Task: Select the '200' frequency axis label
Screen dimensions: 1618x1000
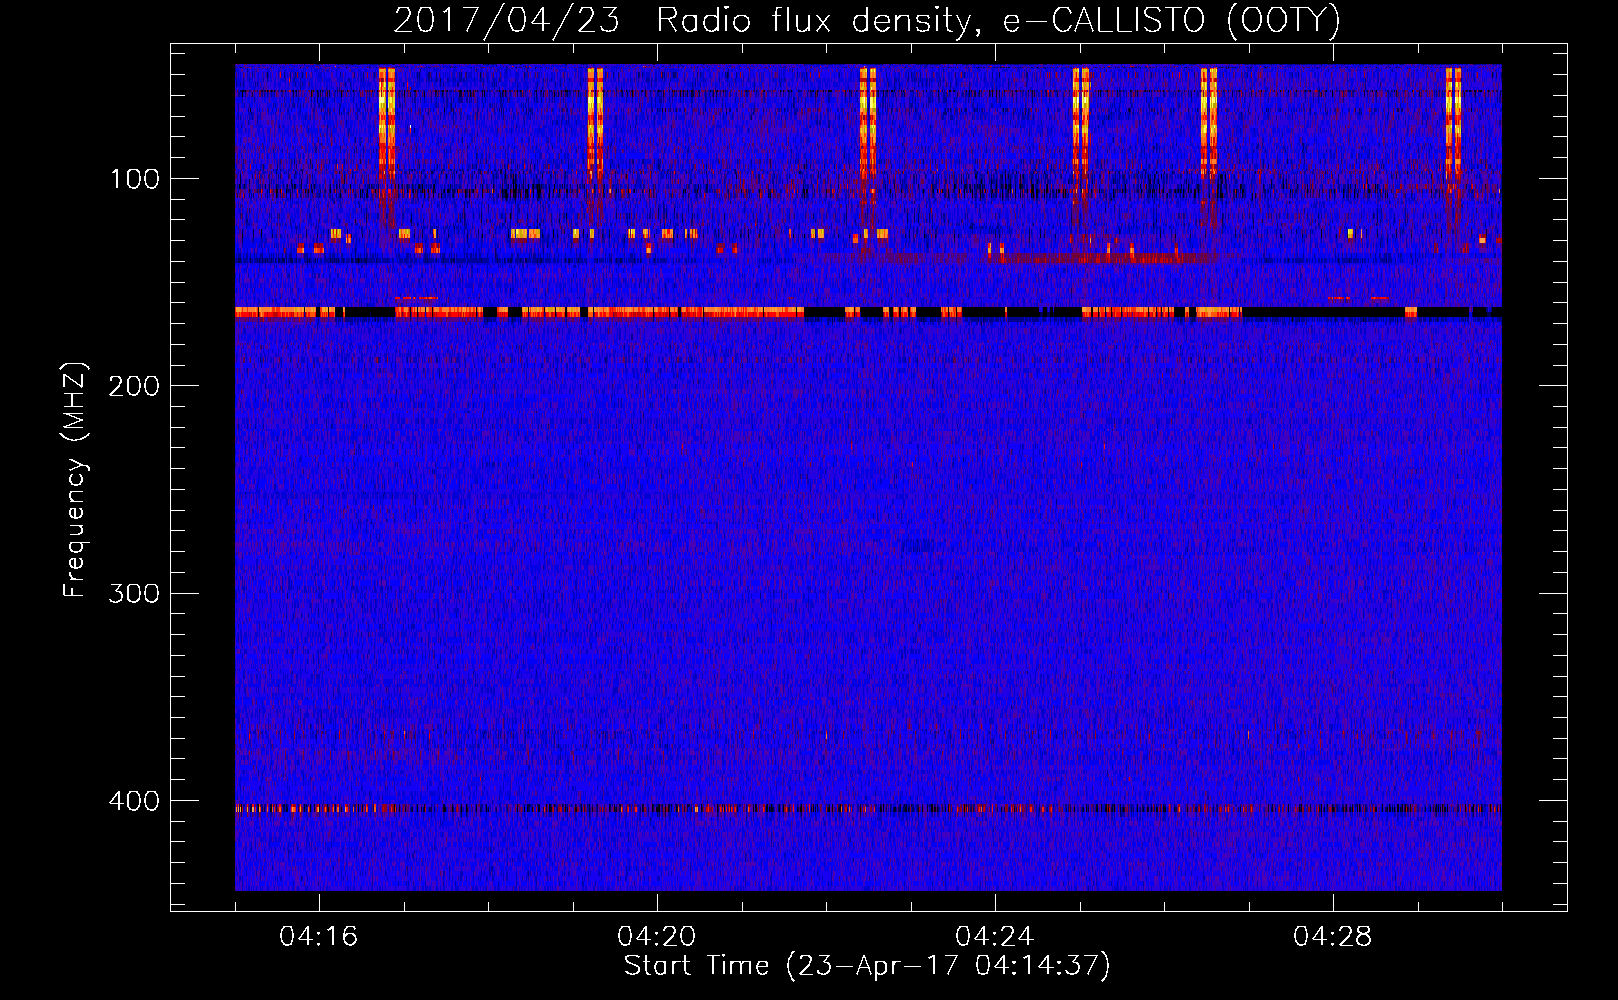Action: [134, 386]
